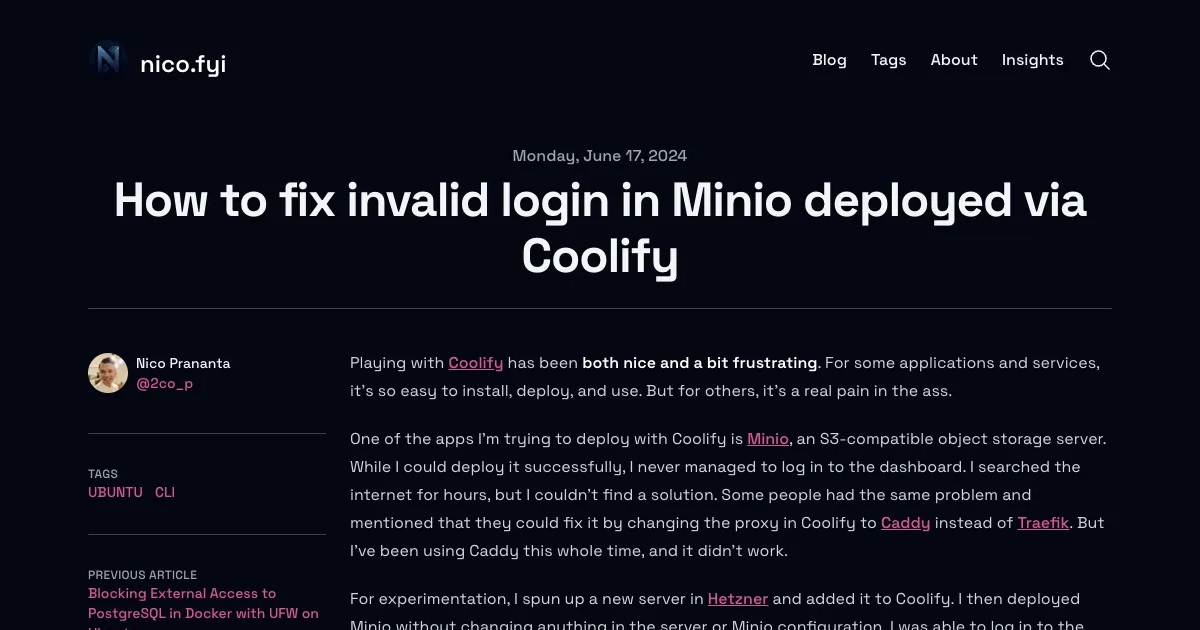Navigate to the Tags page

point(888,60)
